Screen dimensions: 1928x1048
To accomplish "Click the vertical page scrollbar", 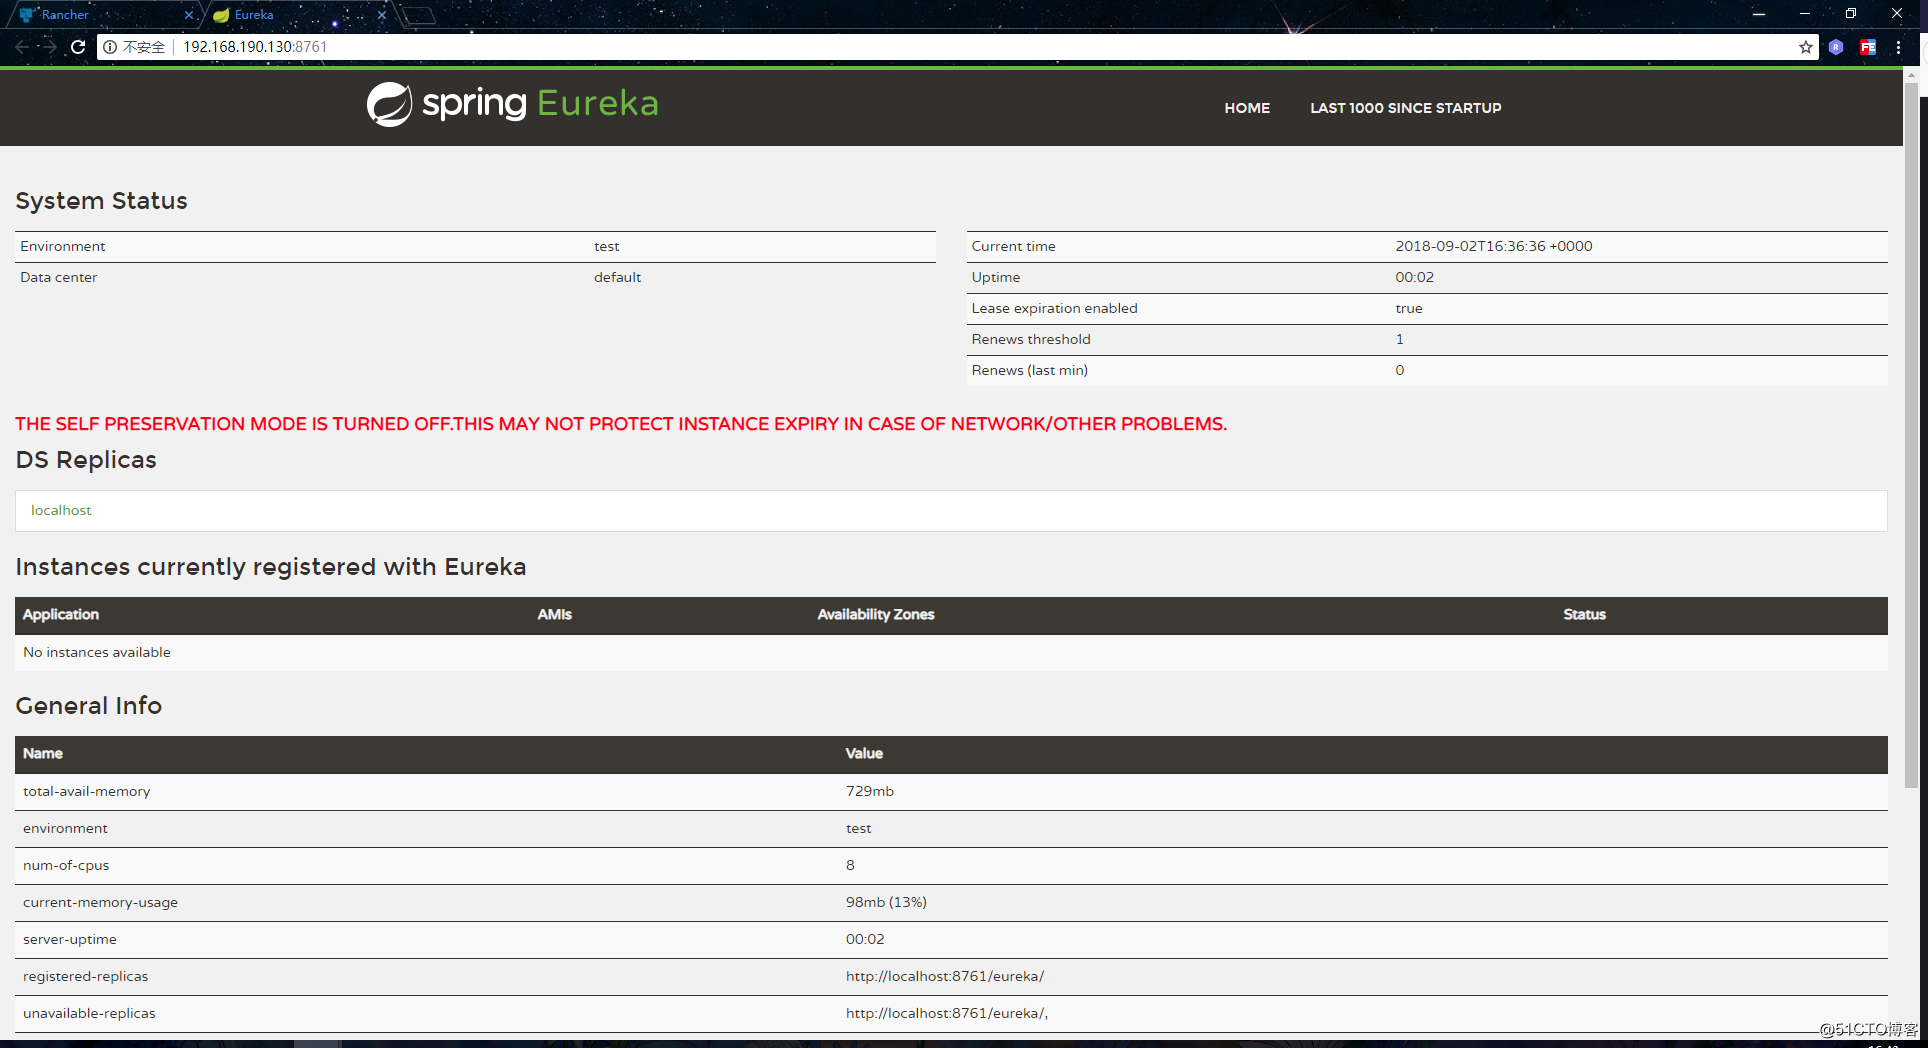I will [1911, 435].
